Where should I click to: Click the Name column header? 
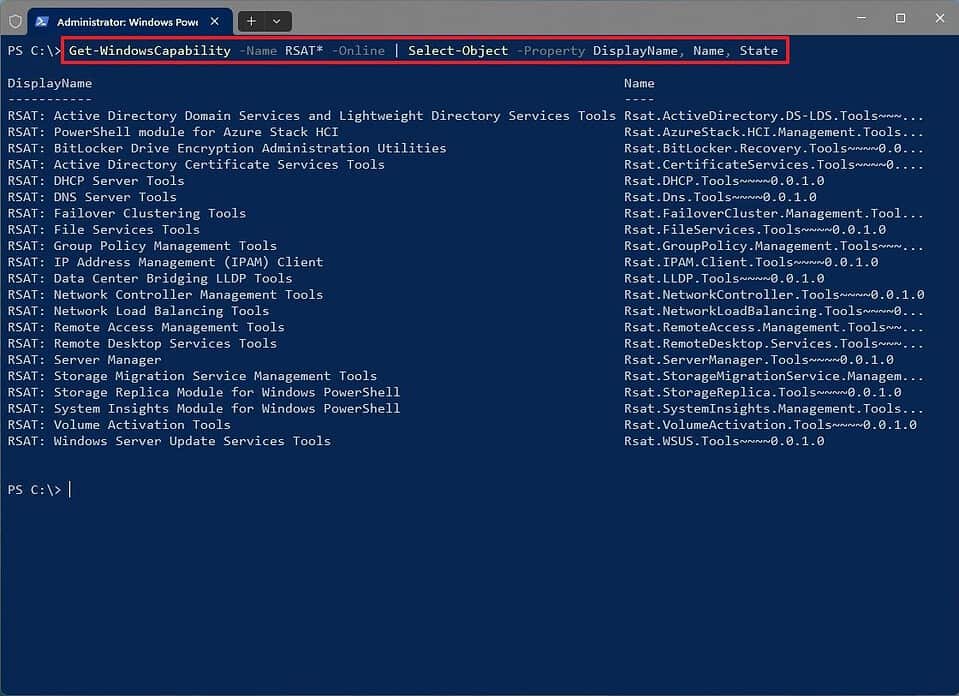[638, 83]
